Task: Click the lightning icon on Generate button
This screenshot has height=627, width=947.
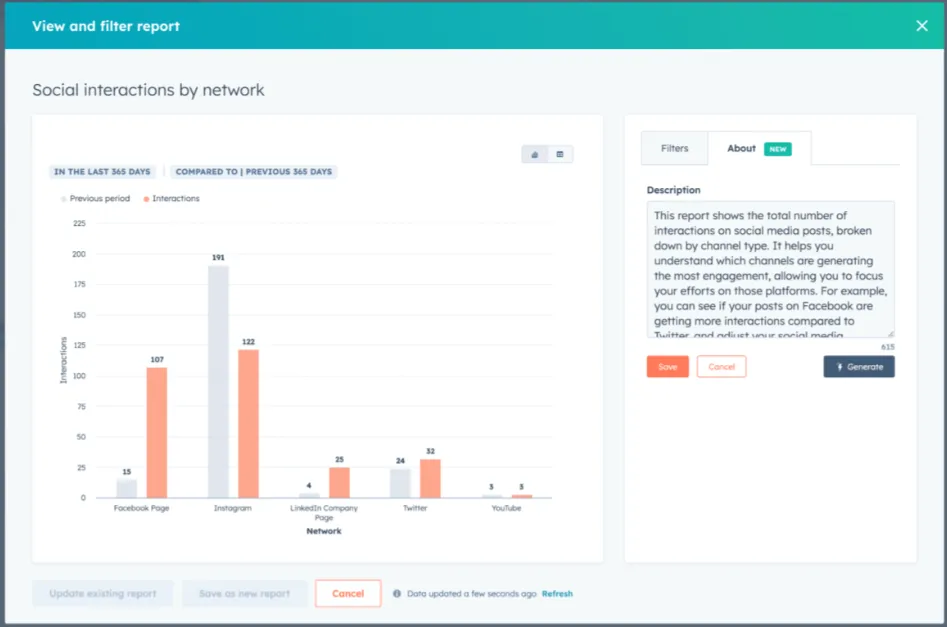Action: point(839,367)
